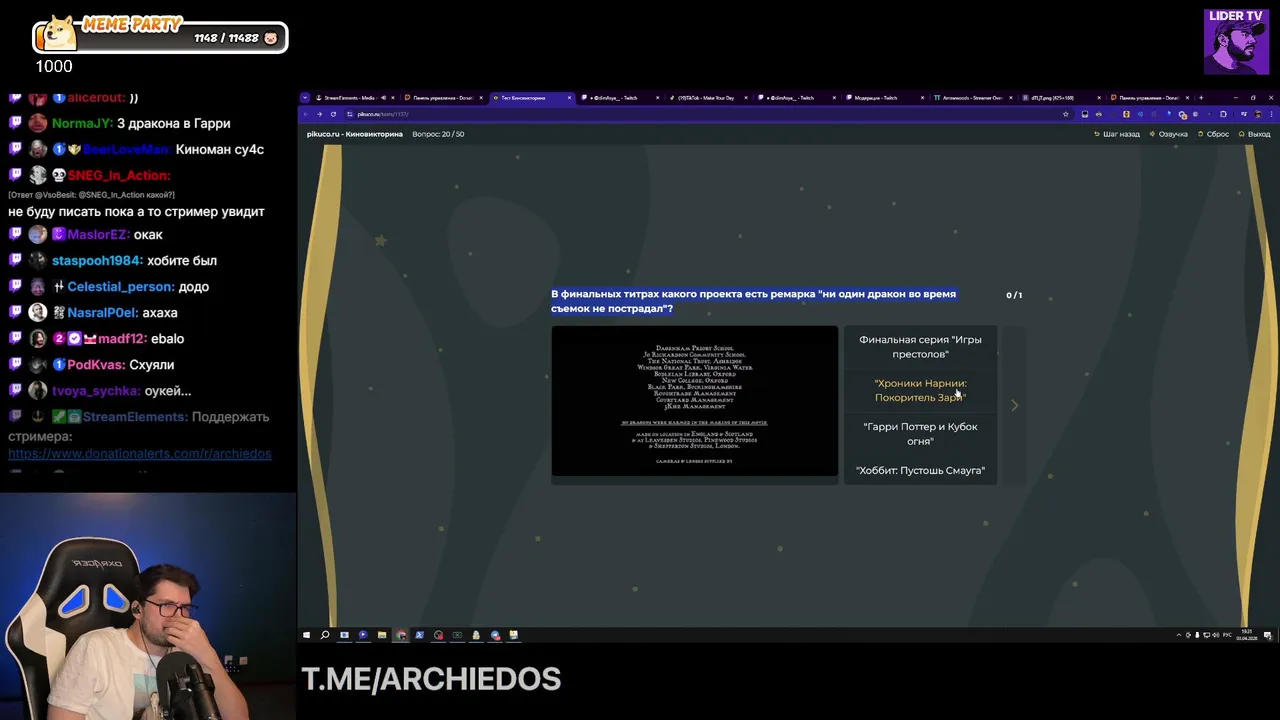Click the browser back arrow
The height and width of the screenshot is (720, 1280).
point(307,114)
